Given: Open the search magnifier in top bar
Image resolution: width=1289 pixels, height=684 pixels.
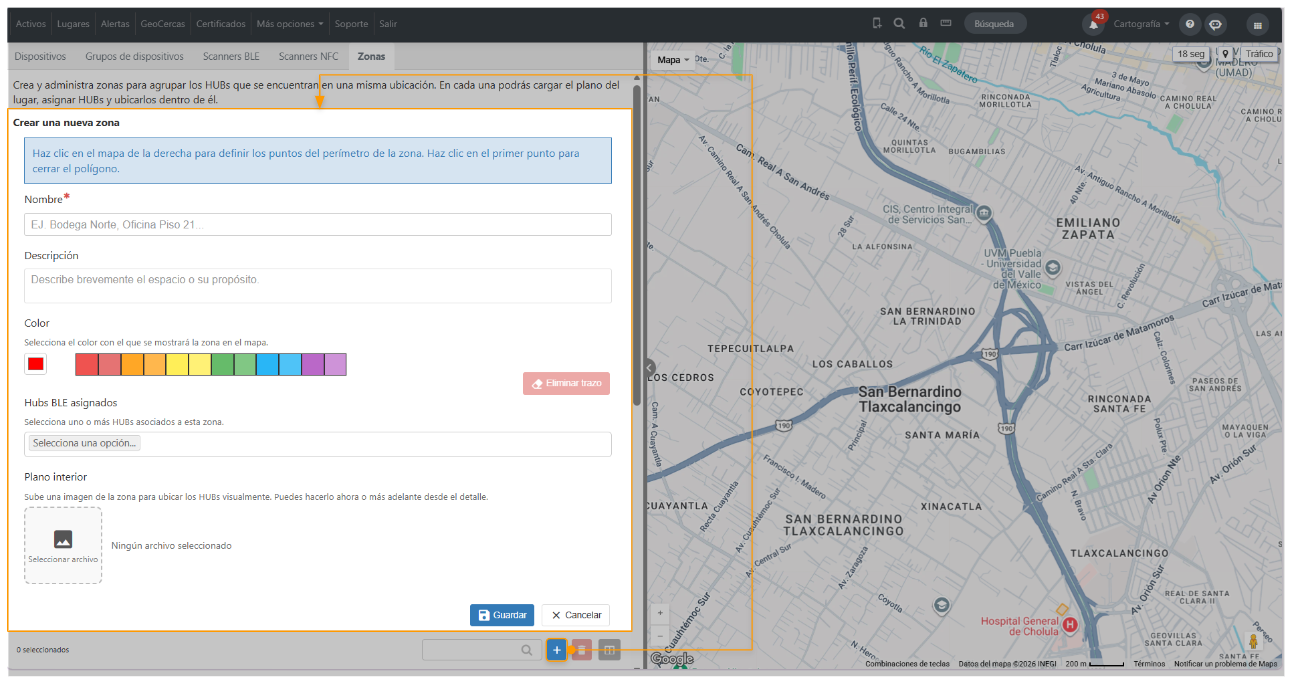Looking at the screenshot, I should pos(899,23).
